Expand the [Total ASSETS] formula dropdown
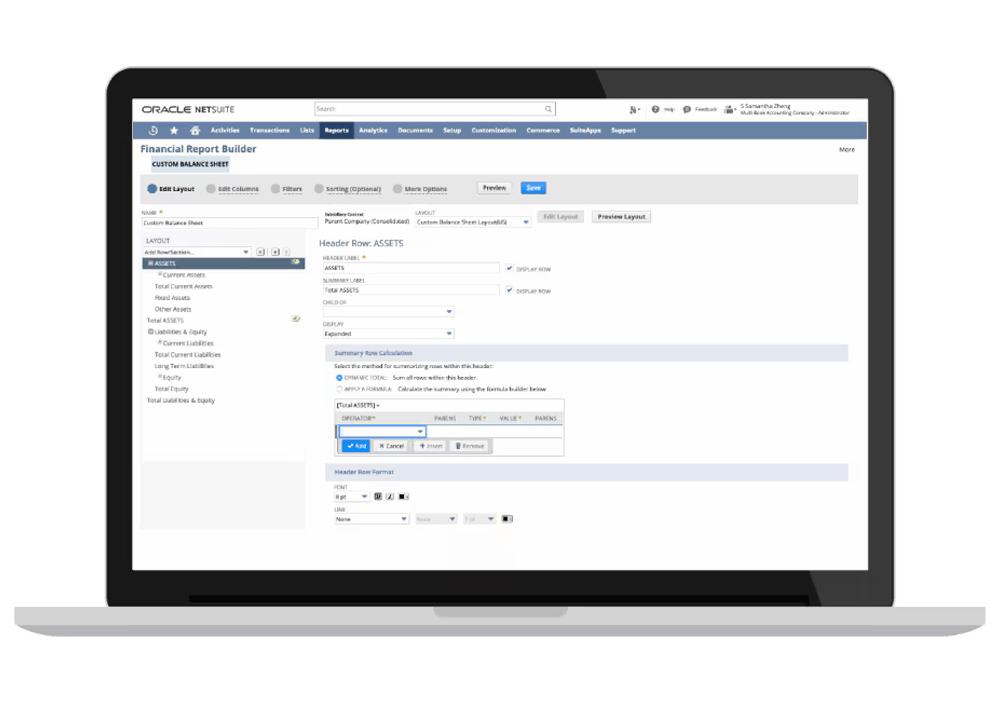This screenshot has width=1000, height=727. pos(378,405)
